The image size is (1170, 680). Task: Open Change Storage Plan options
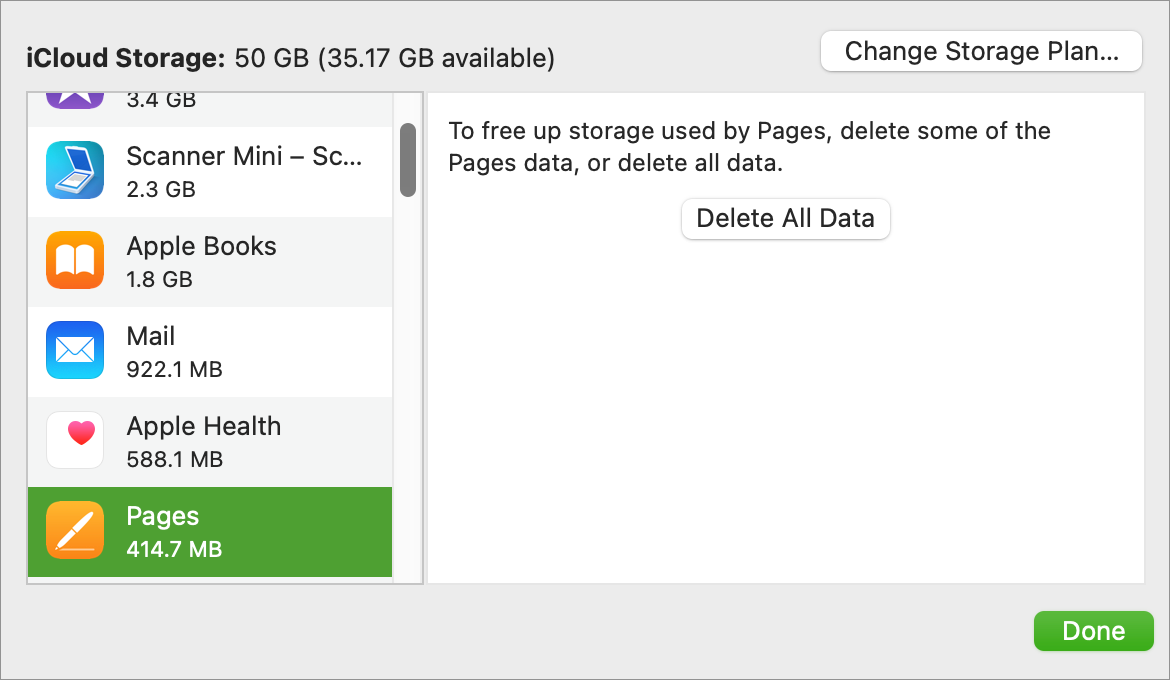[981, 52]
